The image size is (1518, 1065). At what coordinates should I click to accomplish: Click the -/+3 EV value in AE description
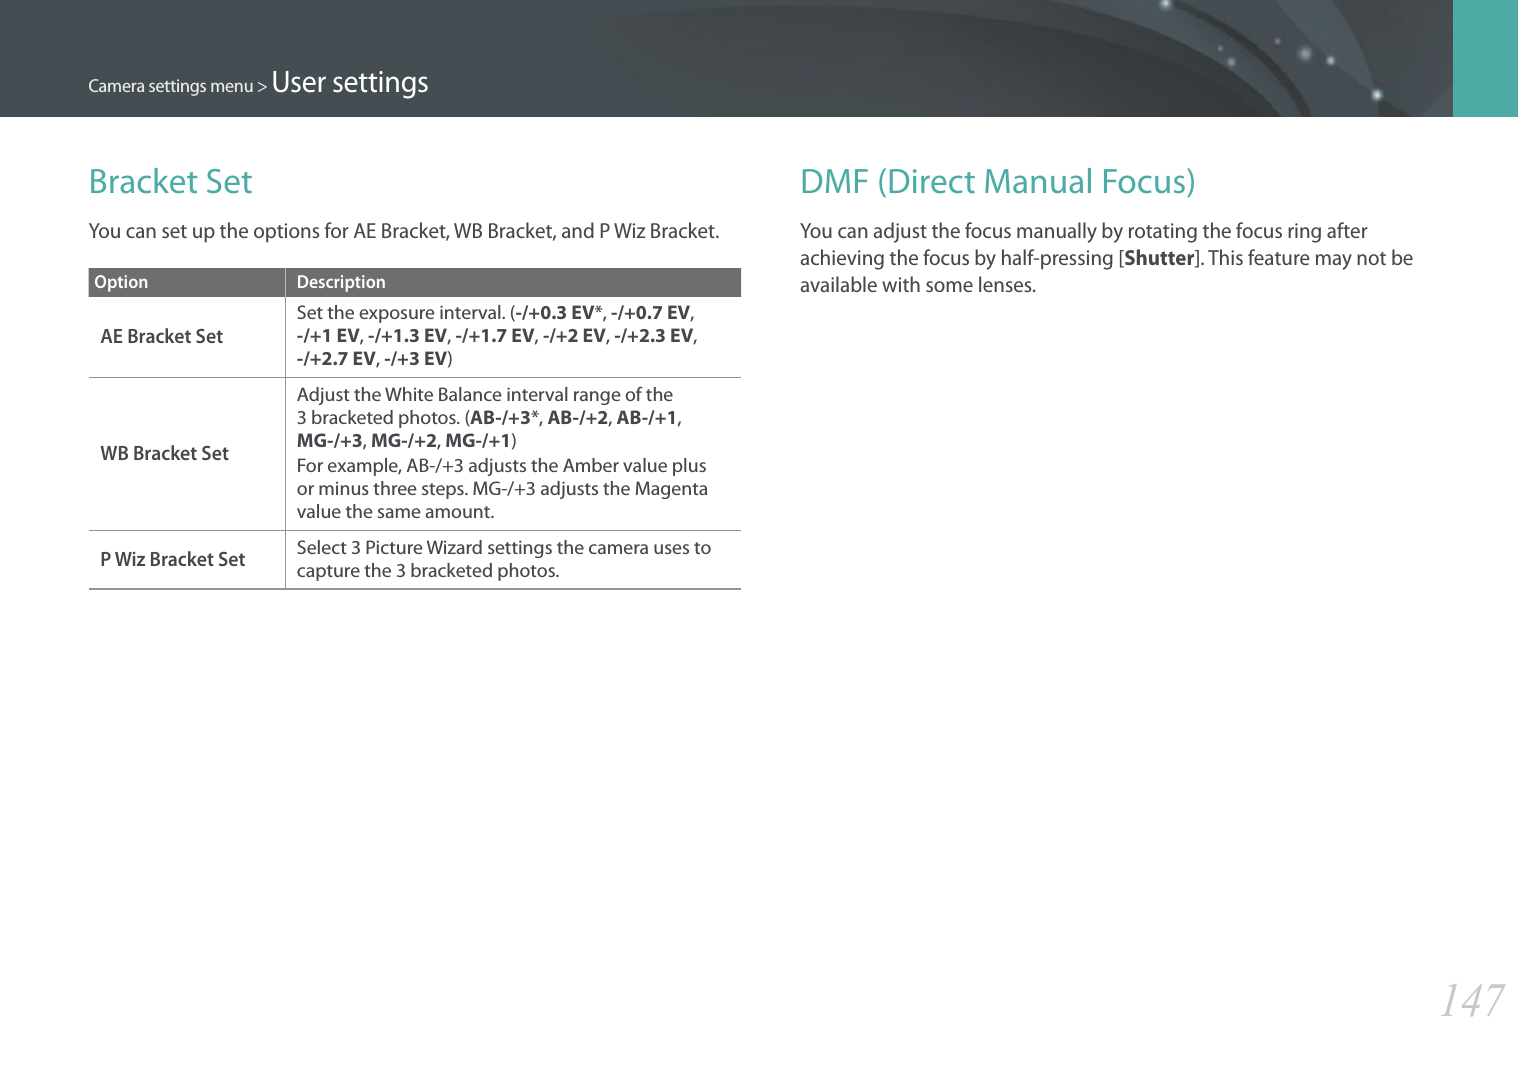(415, 359)
